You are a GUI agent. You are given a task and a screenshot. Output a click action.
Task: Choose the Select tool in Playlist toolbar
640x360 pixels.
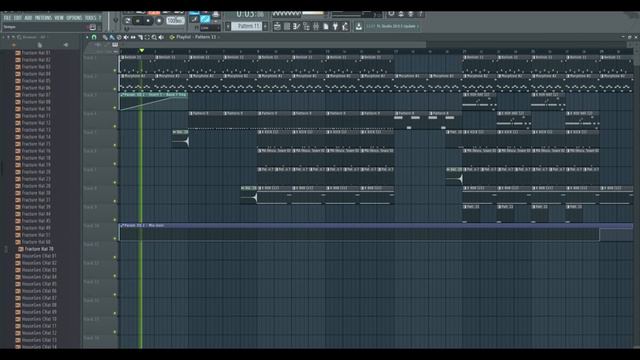point(147,37)
